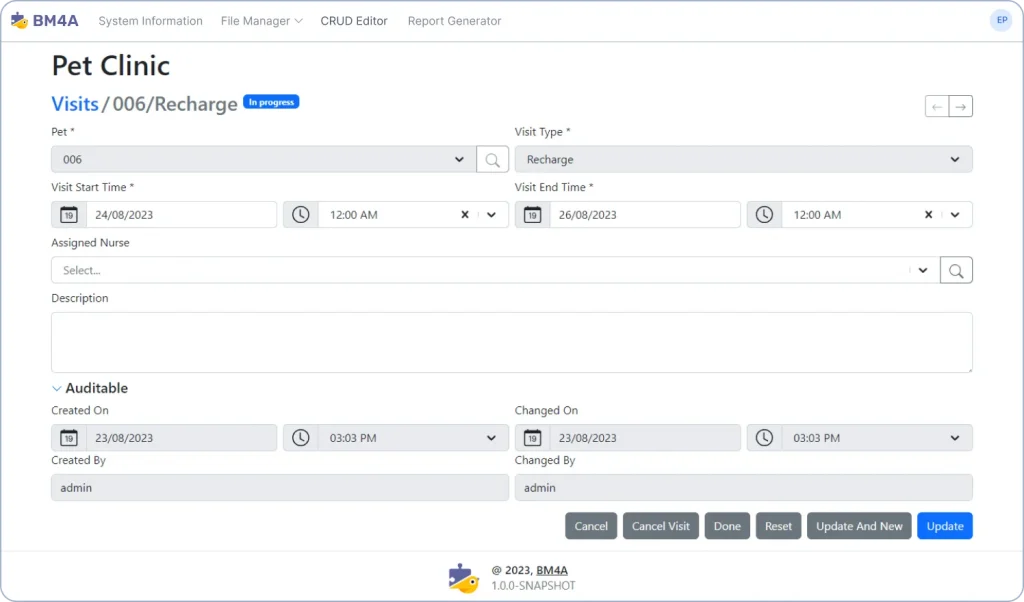
Task: Open Created On 03:03 PM time dropdown
Action: tap(491, 438)
